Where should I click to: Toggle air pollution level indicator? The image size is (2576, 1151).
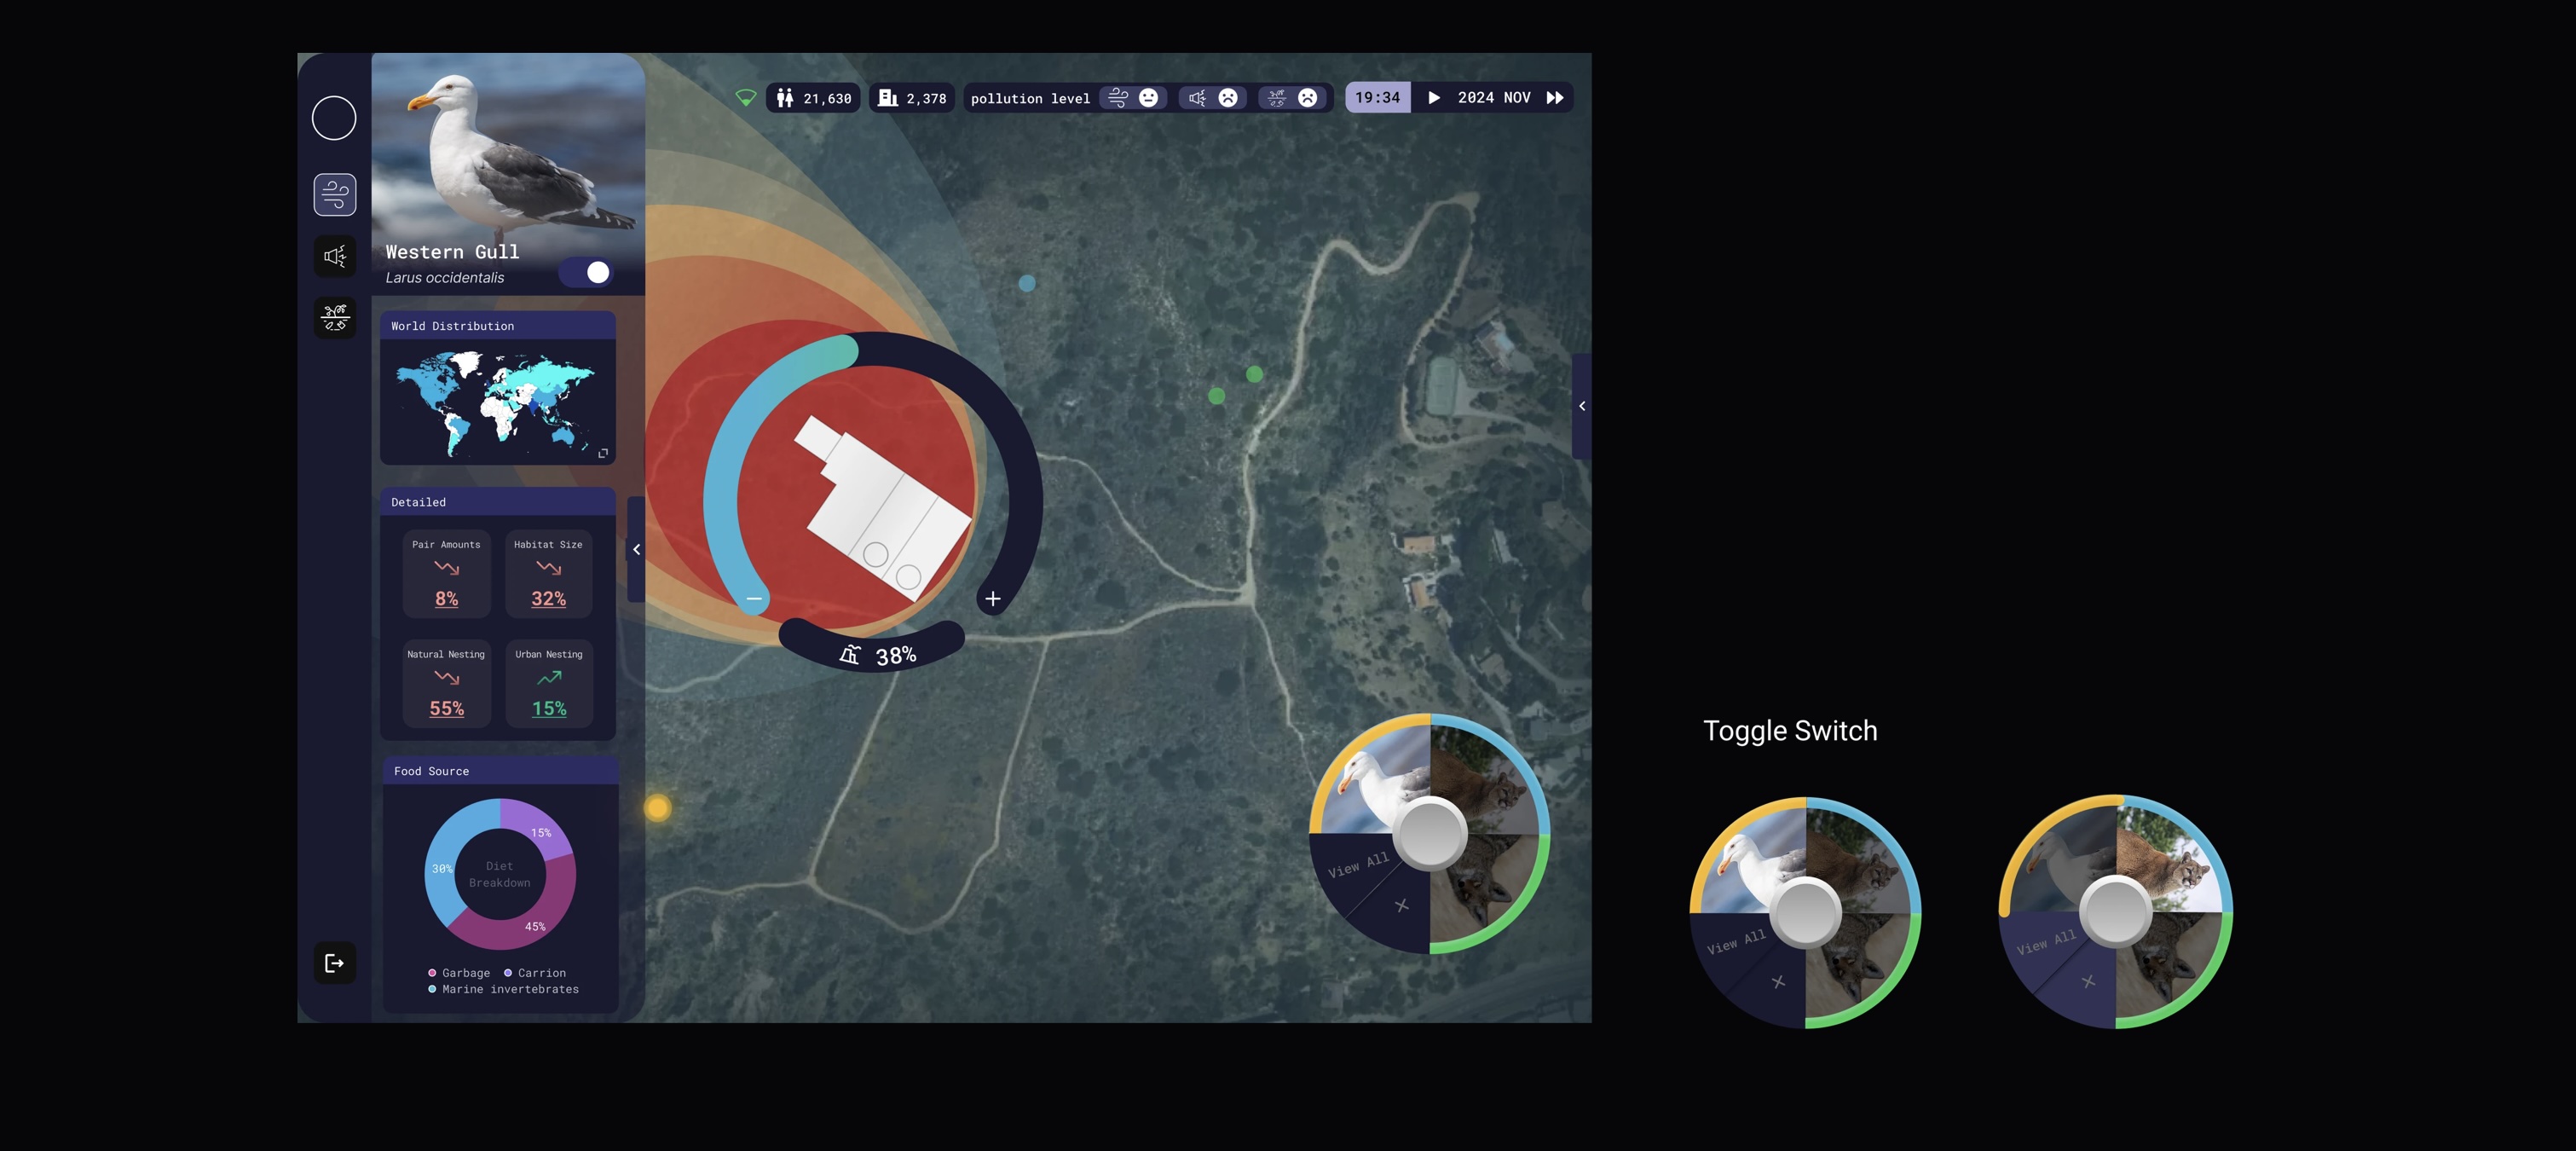(x=1132, y=98)
